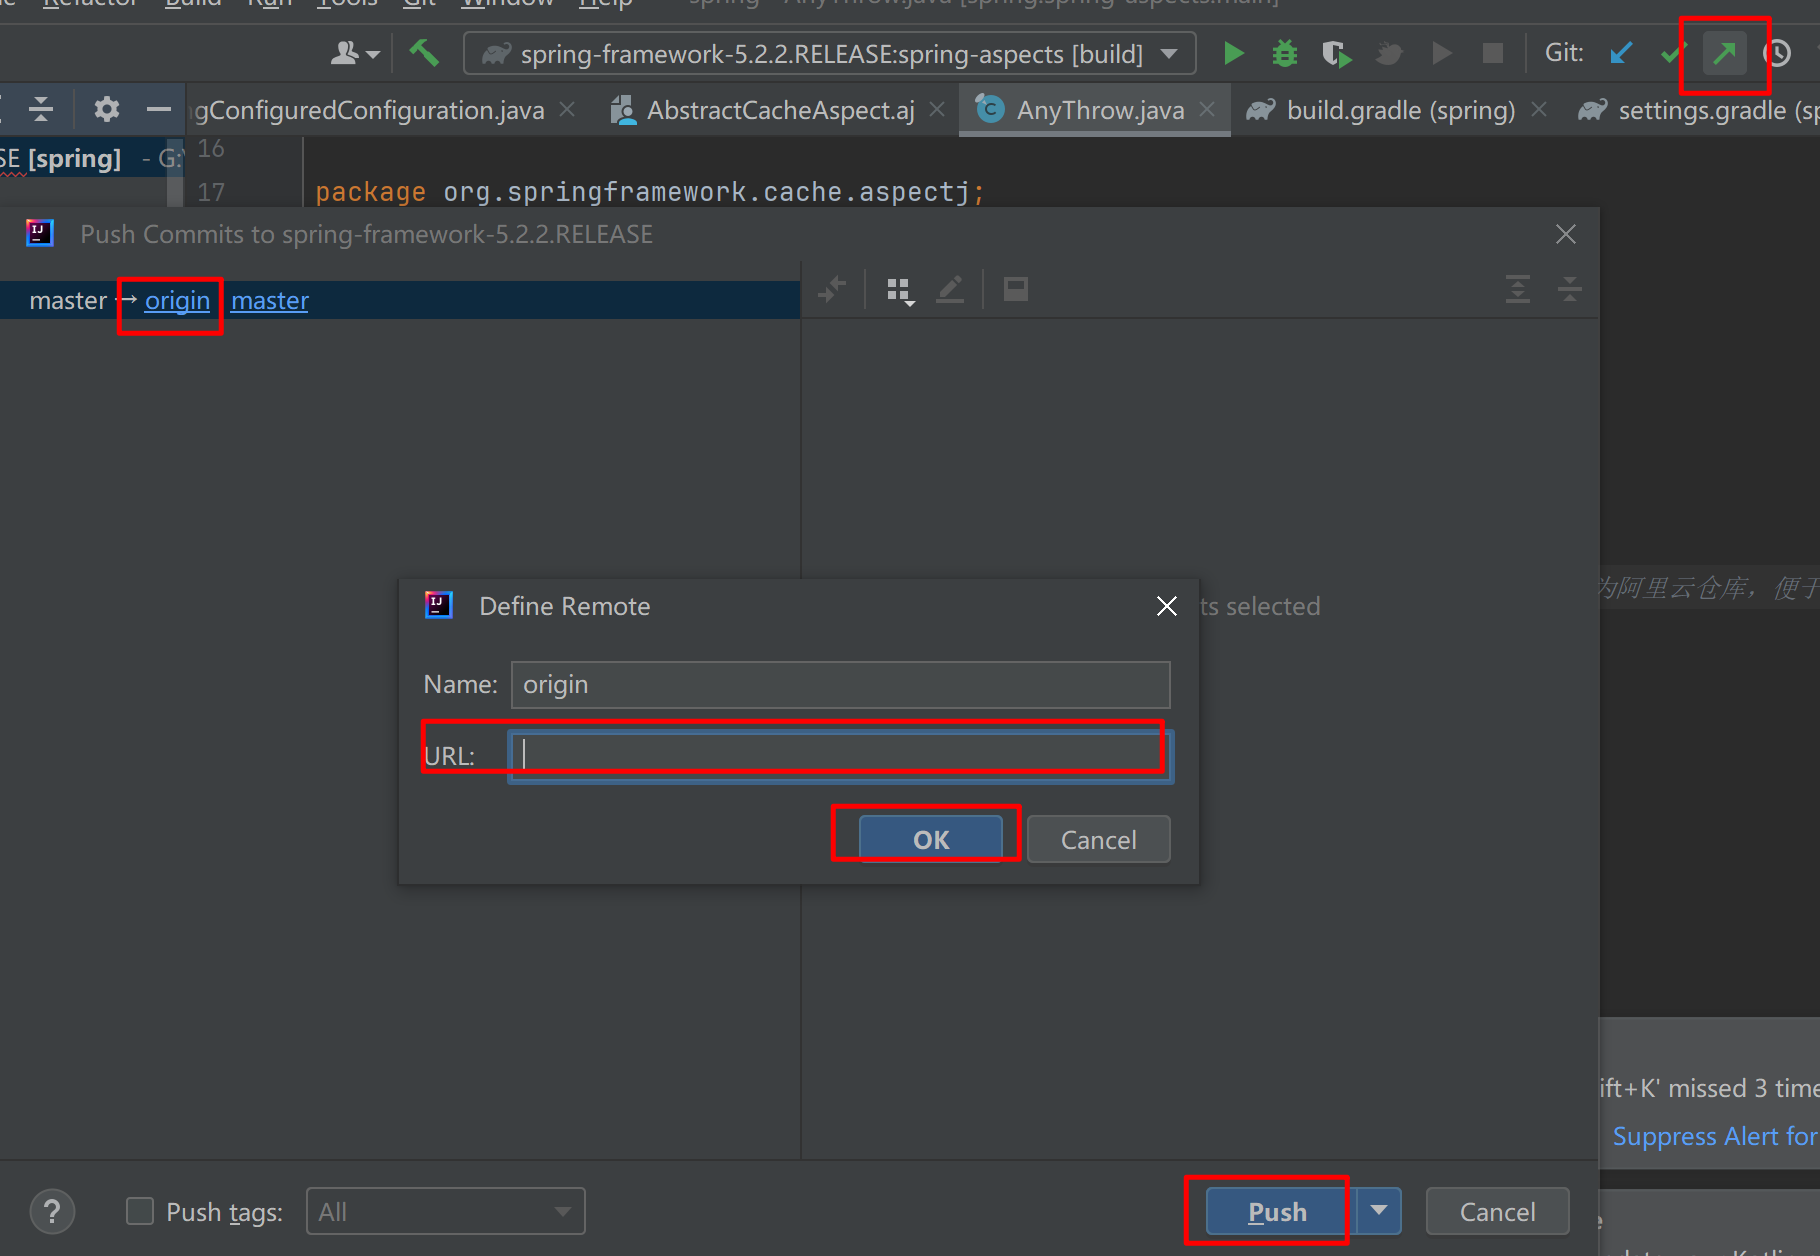
Task: Close the gConfiguredConfiguration.java tab
Action: point(567,109)
